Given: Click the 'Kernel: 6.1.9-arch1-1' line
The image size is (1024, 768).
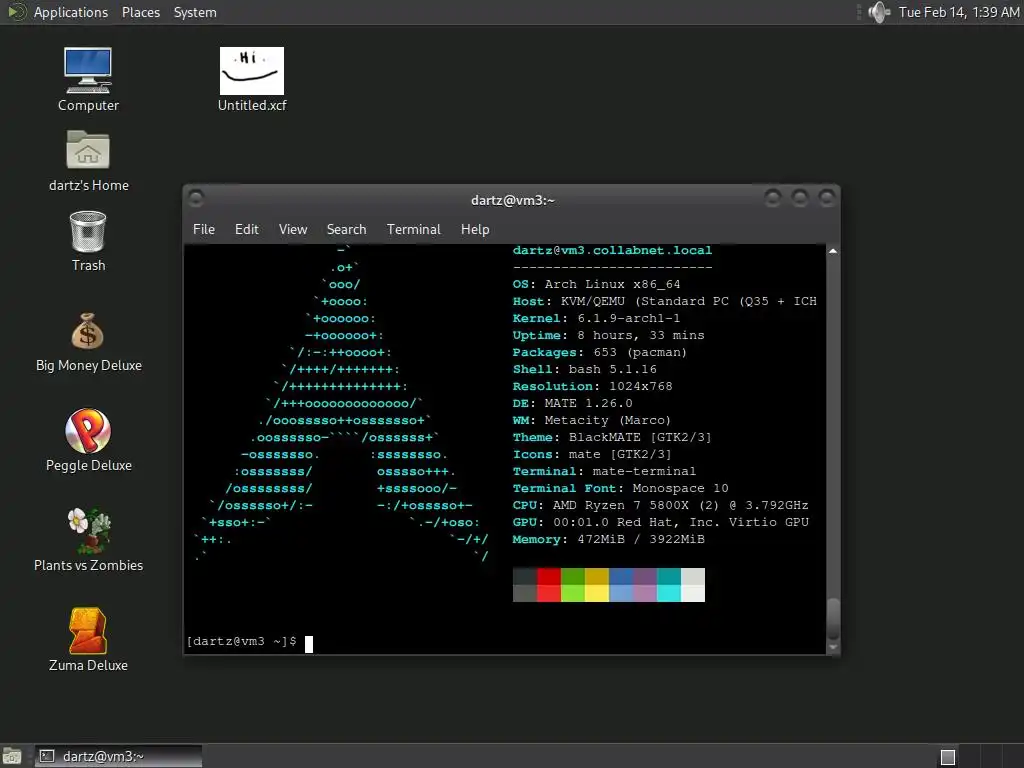Looking at the screenshot, I should (596, 318).
